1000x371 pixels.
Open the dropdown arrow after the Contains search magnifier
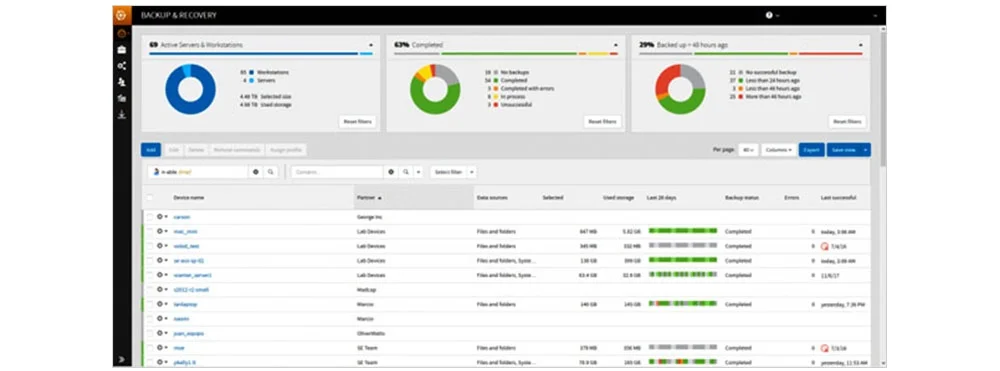tap(418, 172)
